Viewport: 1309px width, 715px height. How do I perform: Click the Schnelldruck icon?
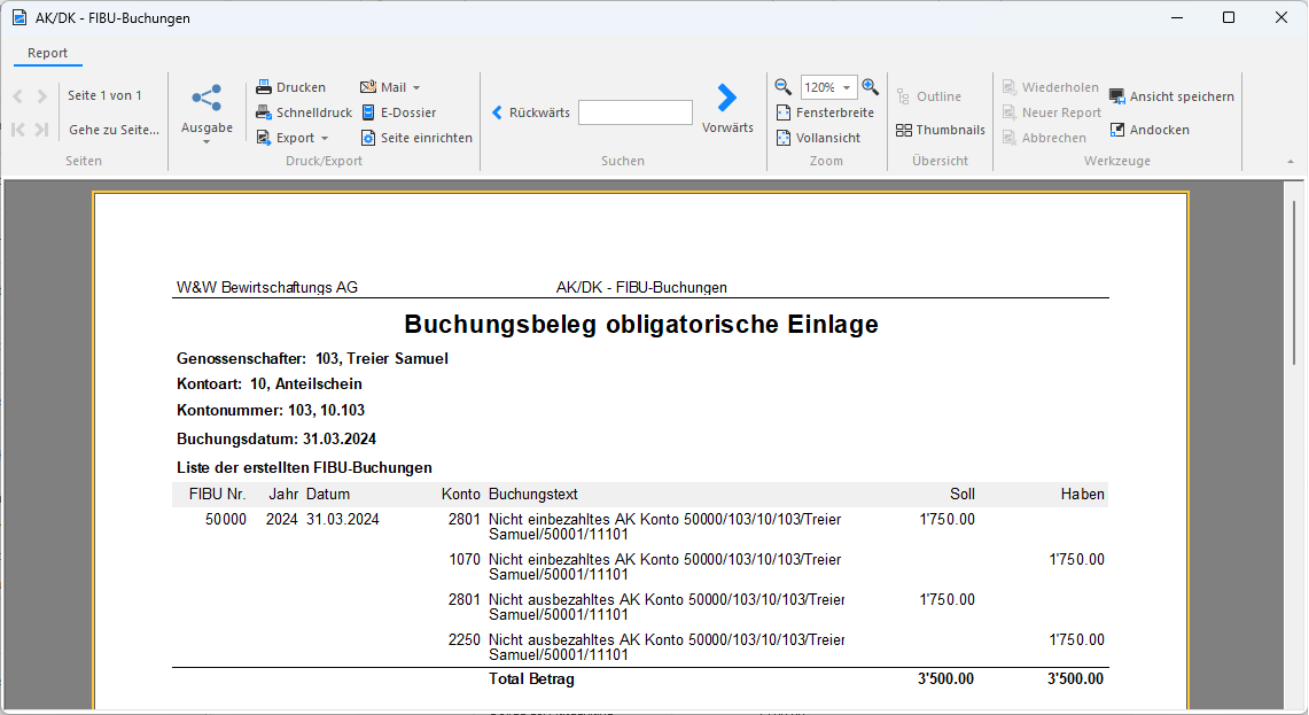[x=264, y=113]
